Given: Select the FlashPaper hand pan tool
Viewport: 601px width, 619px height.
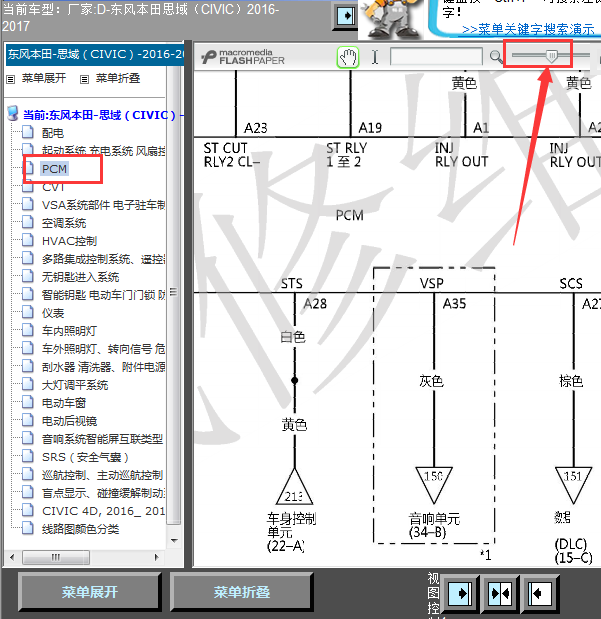Looking at the screenshot, I should coord(348,58).
